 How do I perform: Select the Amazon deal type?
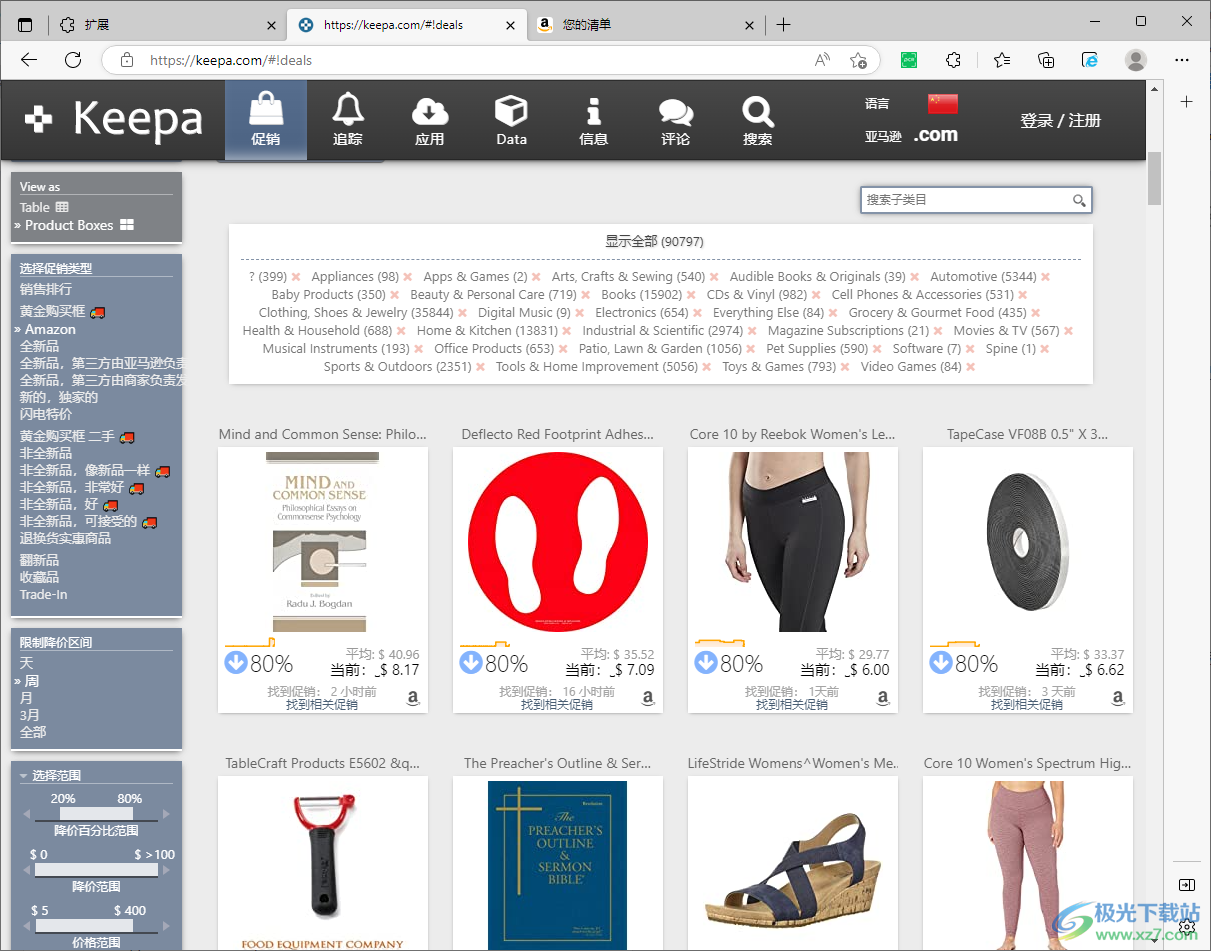(x=50, y=329)
